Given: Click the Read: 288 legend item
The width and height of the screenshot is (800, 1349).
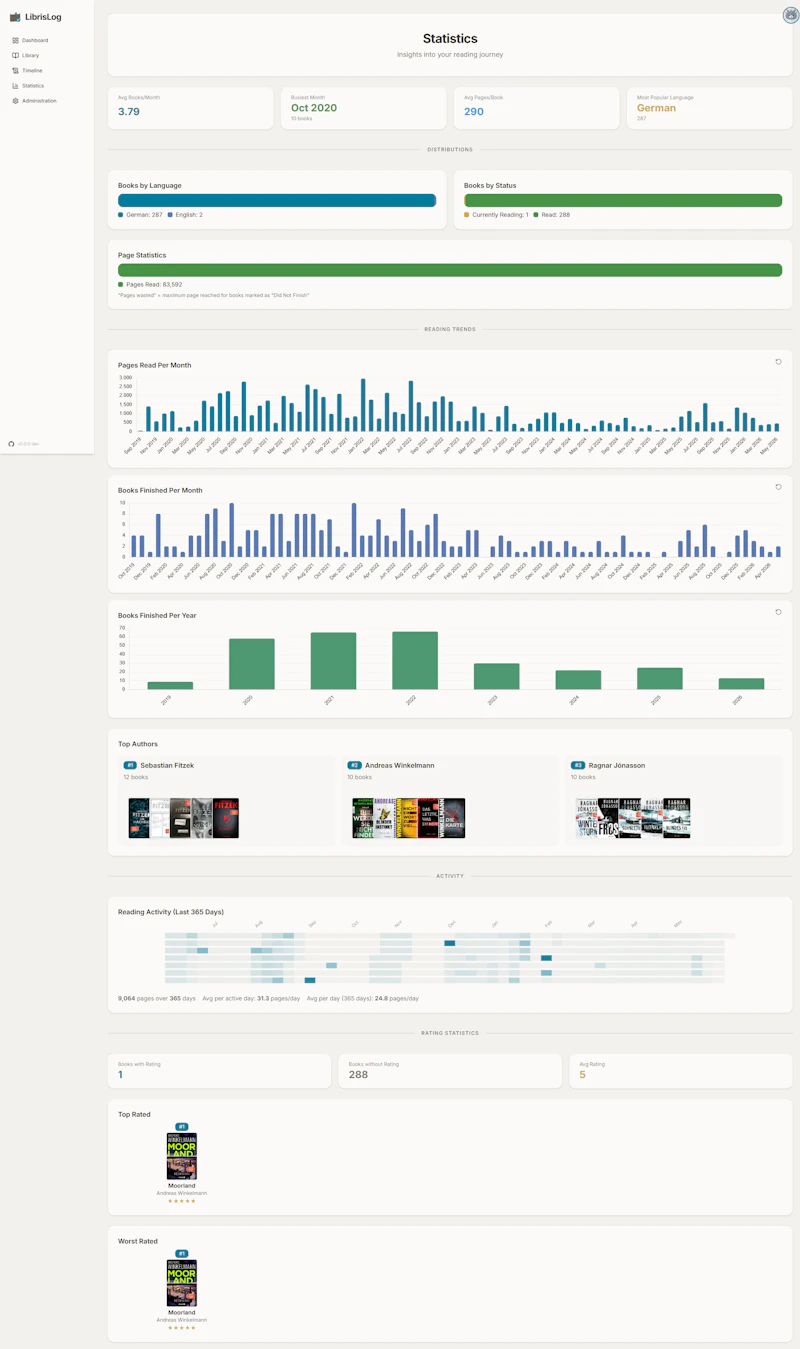Looking at the screenshot, I should click(552, 214).
